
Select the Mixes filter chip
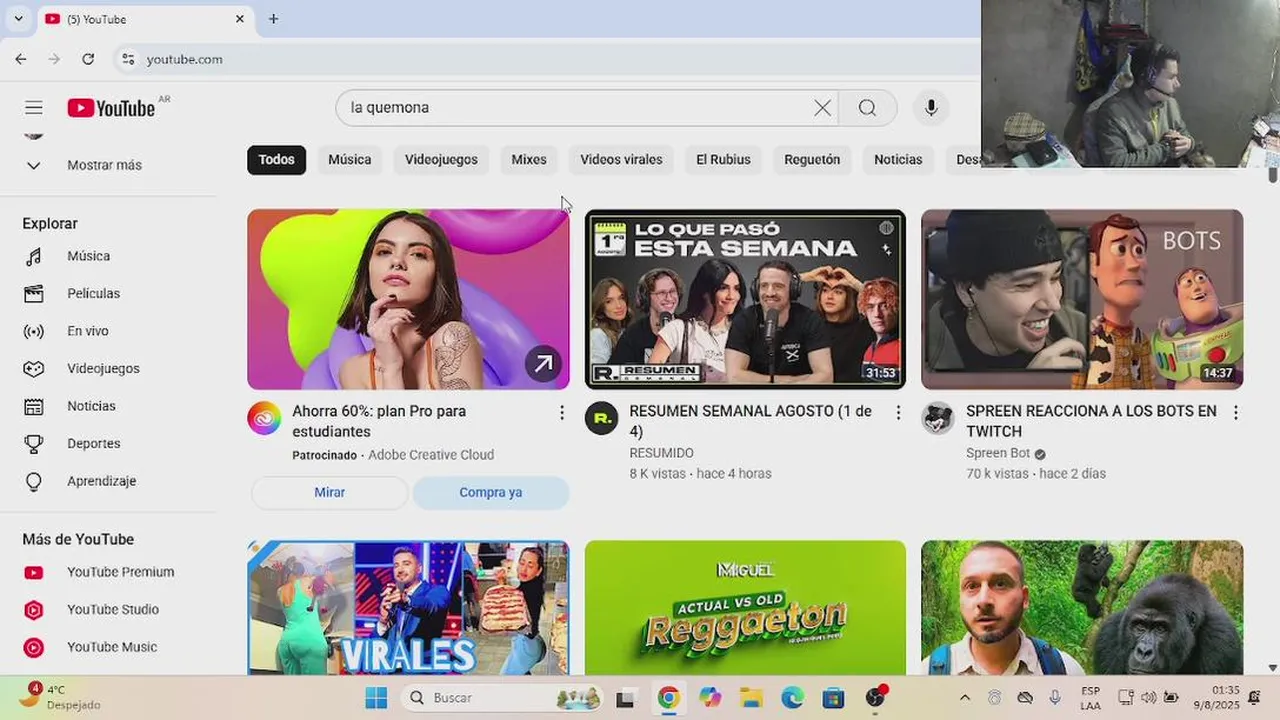pyautogui.click(x=529, y=160)
